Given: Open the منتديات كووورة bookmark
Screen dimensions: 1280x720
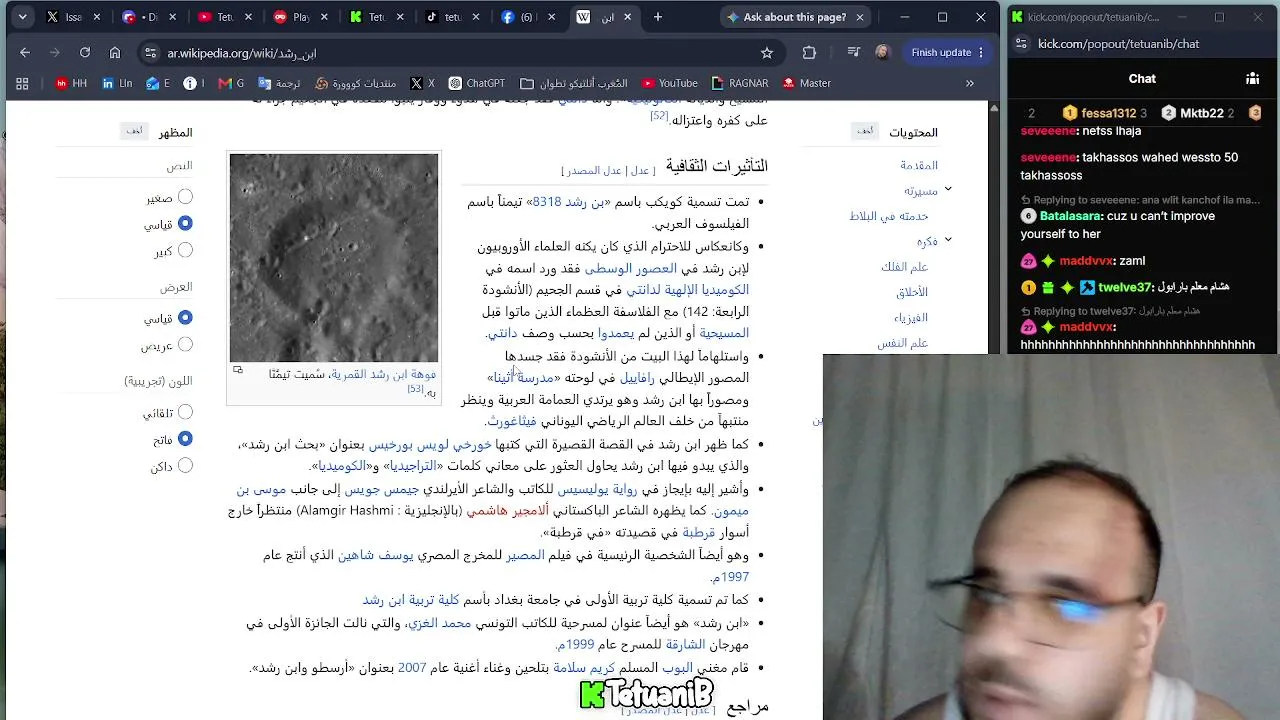Looking at the screenshot, I should [x=355, y=83].
